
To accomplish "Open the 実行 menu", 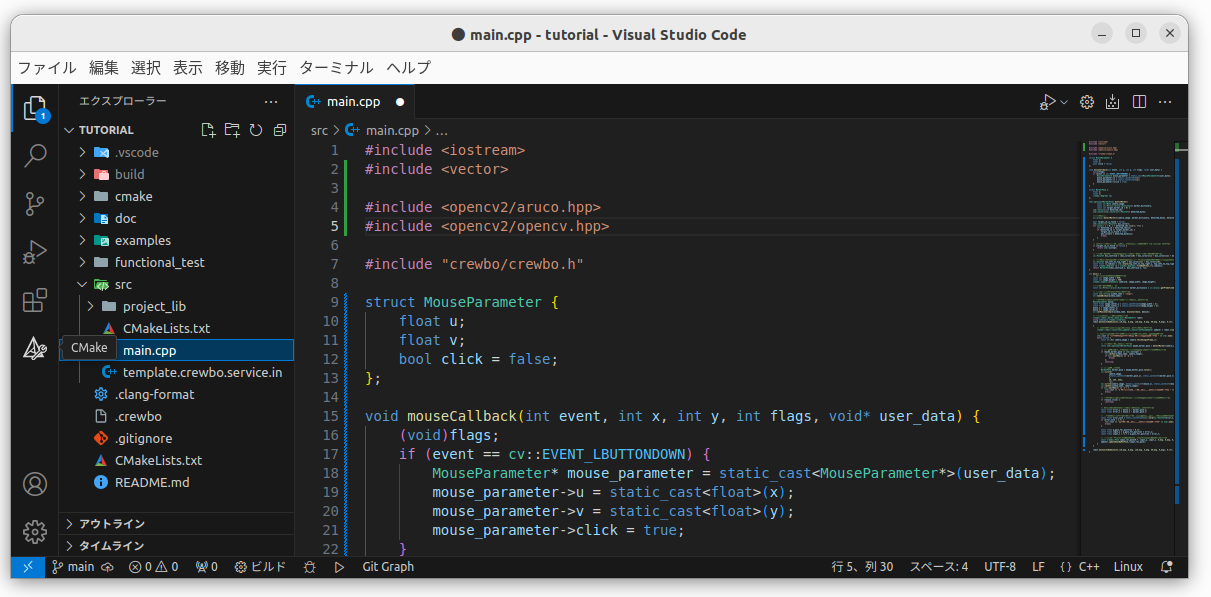I will (x=272, y=68).
